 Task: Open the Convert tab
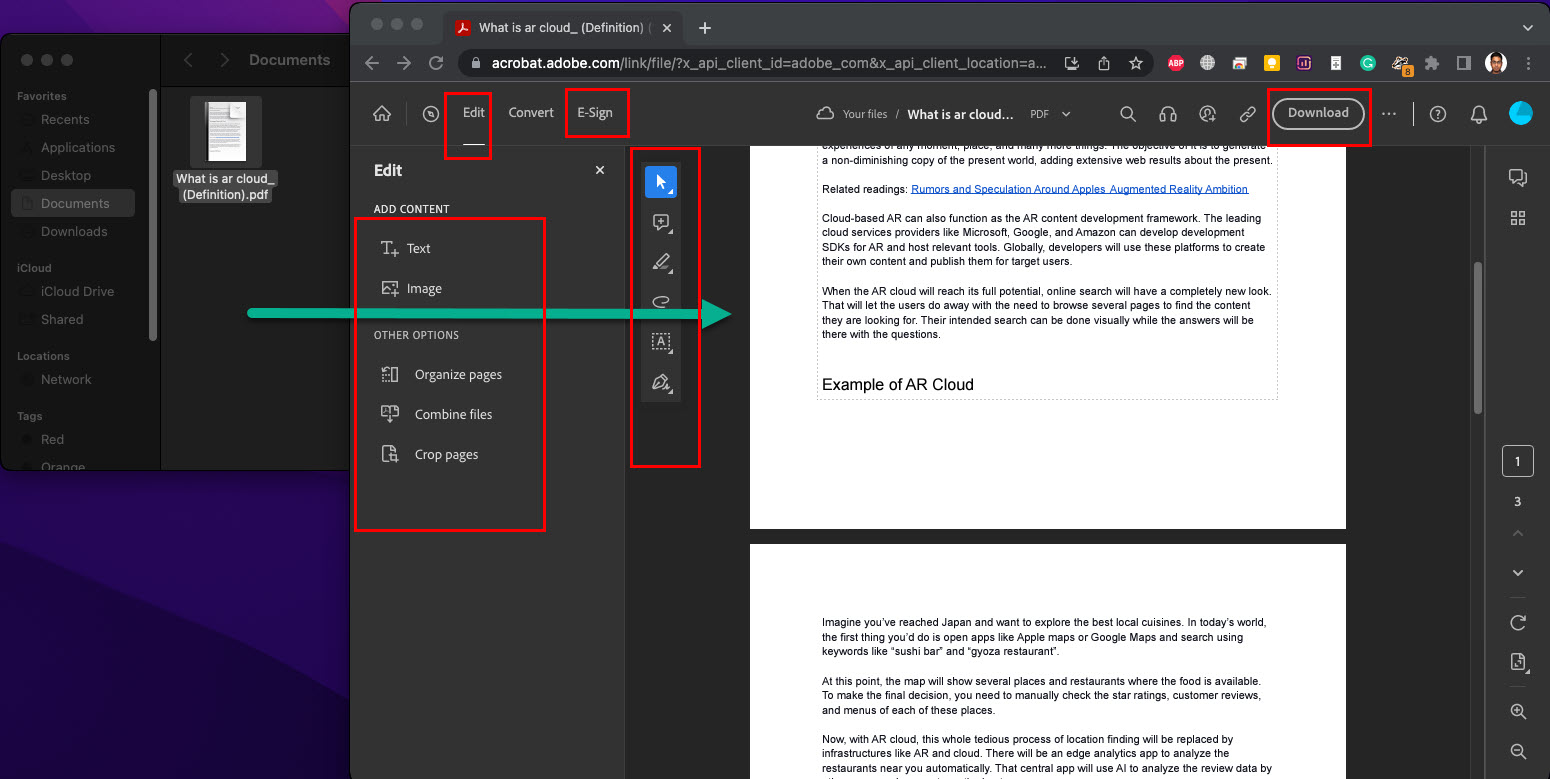point(531,113)
